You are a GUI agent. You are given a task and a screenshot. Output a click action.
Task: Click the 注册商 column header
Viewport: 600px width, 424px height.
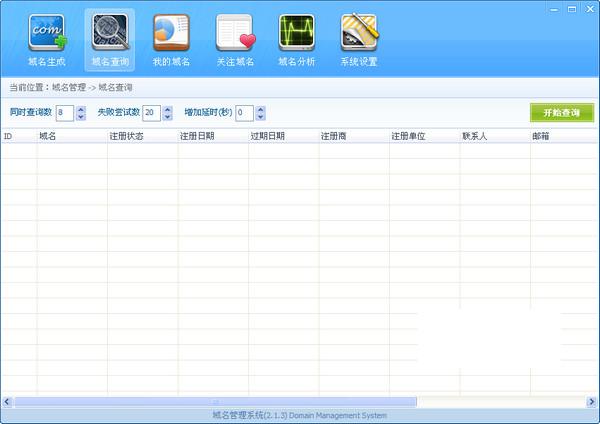(x=352, y=135)
